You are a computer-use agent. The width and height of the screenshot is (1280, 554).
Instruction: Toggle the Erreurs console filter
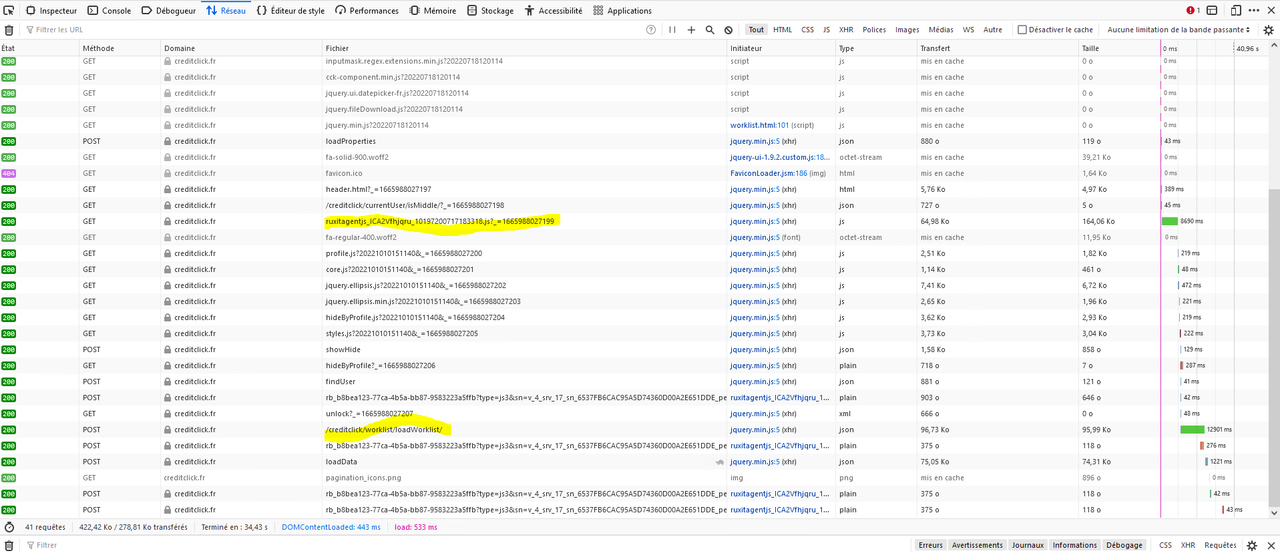(930, 545)
